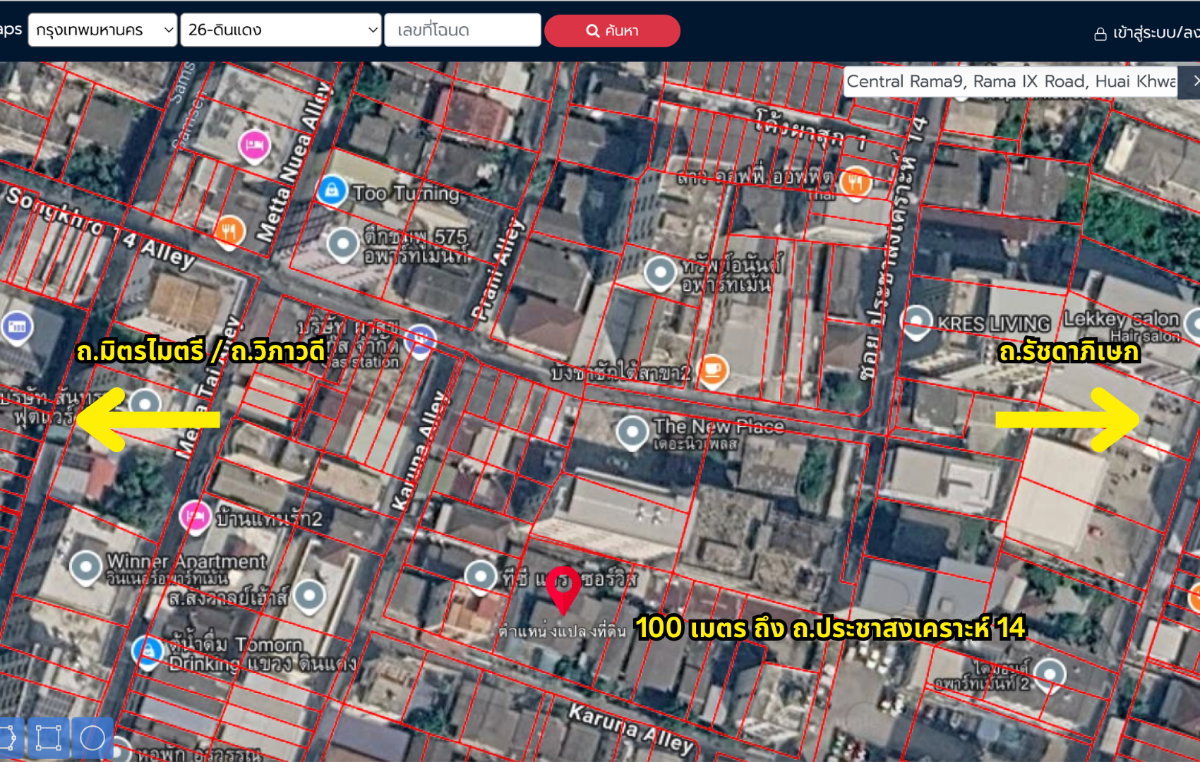
Task: Click the blue store icon near Songkro 14 Alley
Action: (x=16, y=325)
